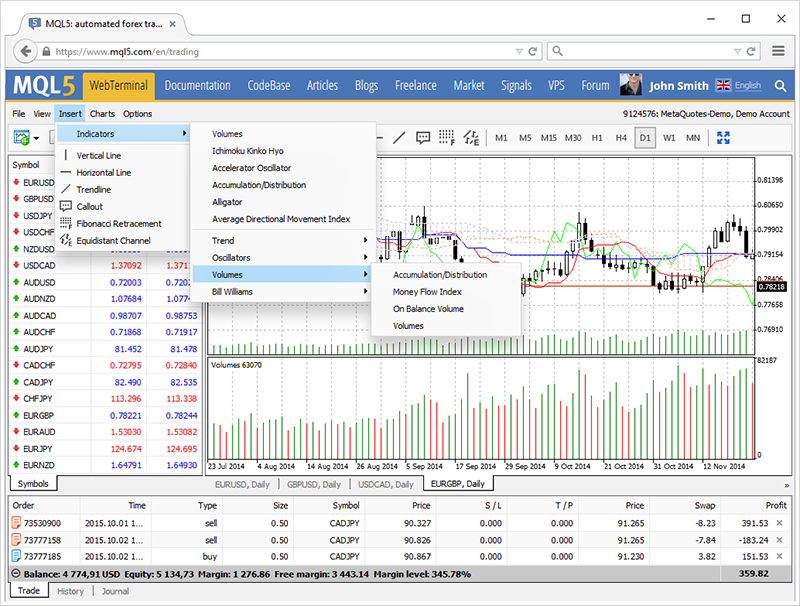The image size is (800, 606).
Task: Click the fullscreen chart icon
Action: coord(724,138)
